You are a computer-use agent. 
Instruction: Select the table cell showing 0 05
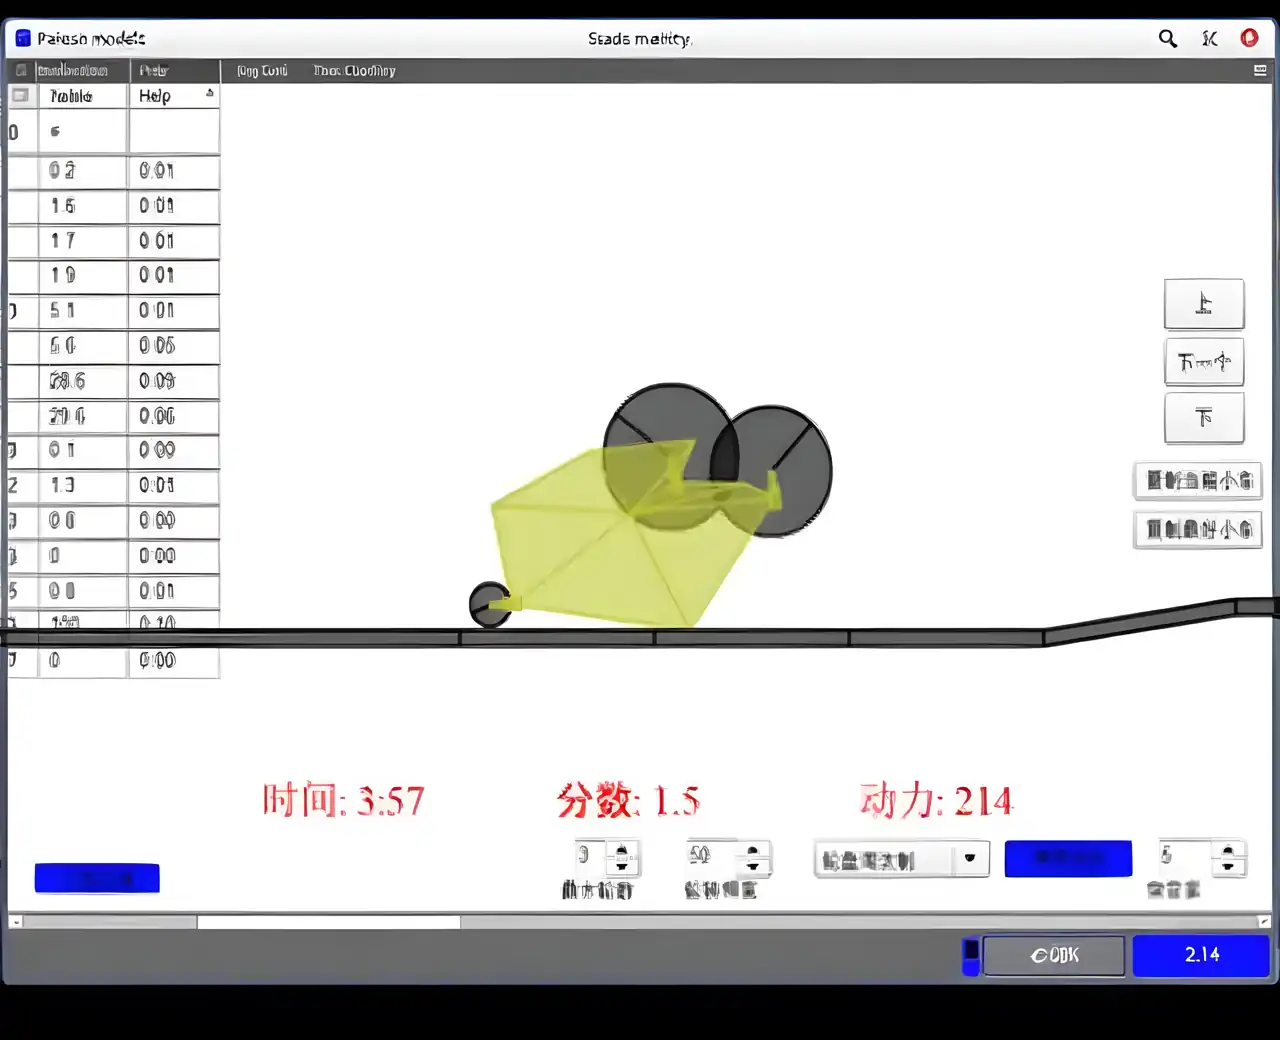point(174,346)
